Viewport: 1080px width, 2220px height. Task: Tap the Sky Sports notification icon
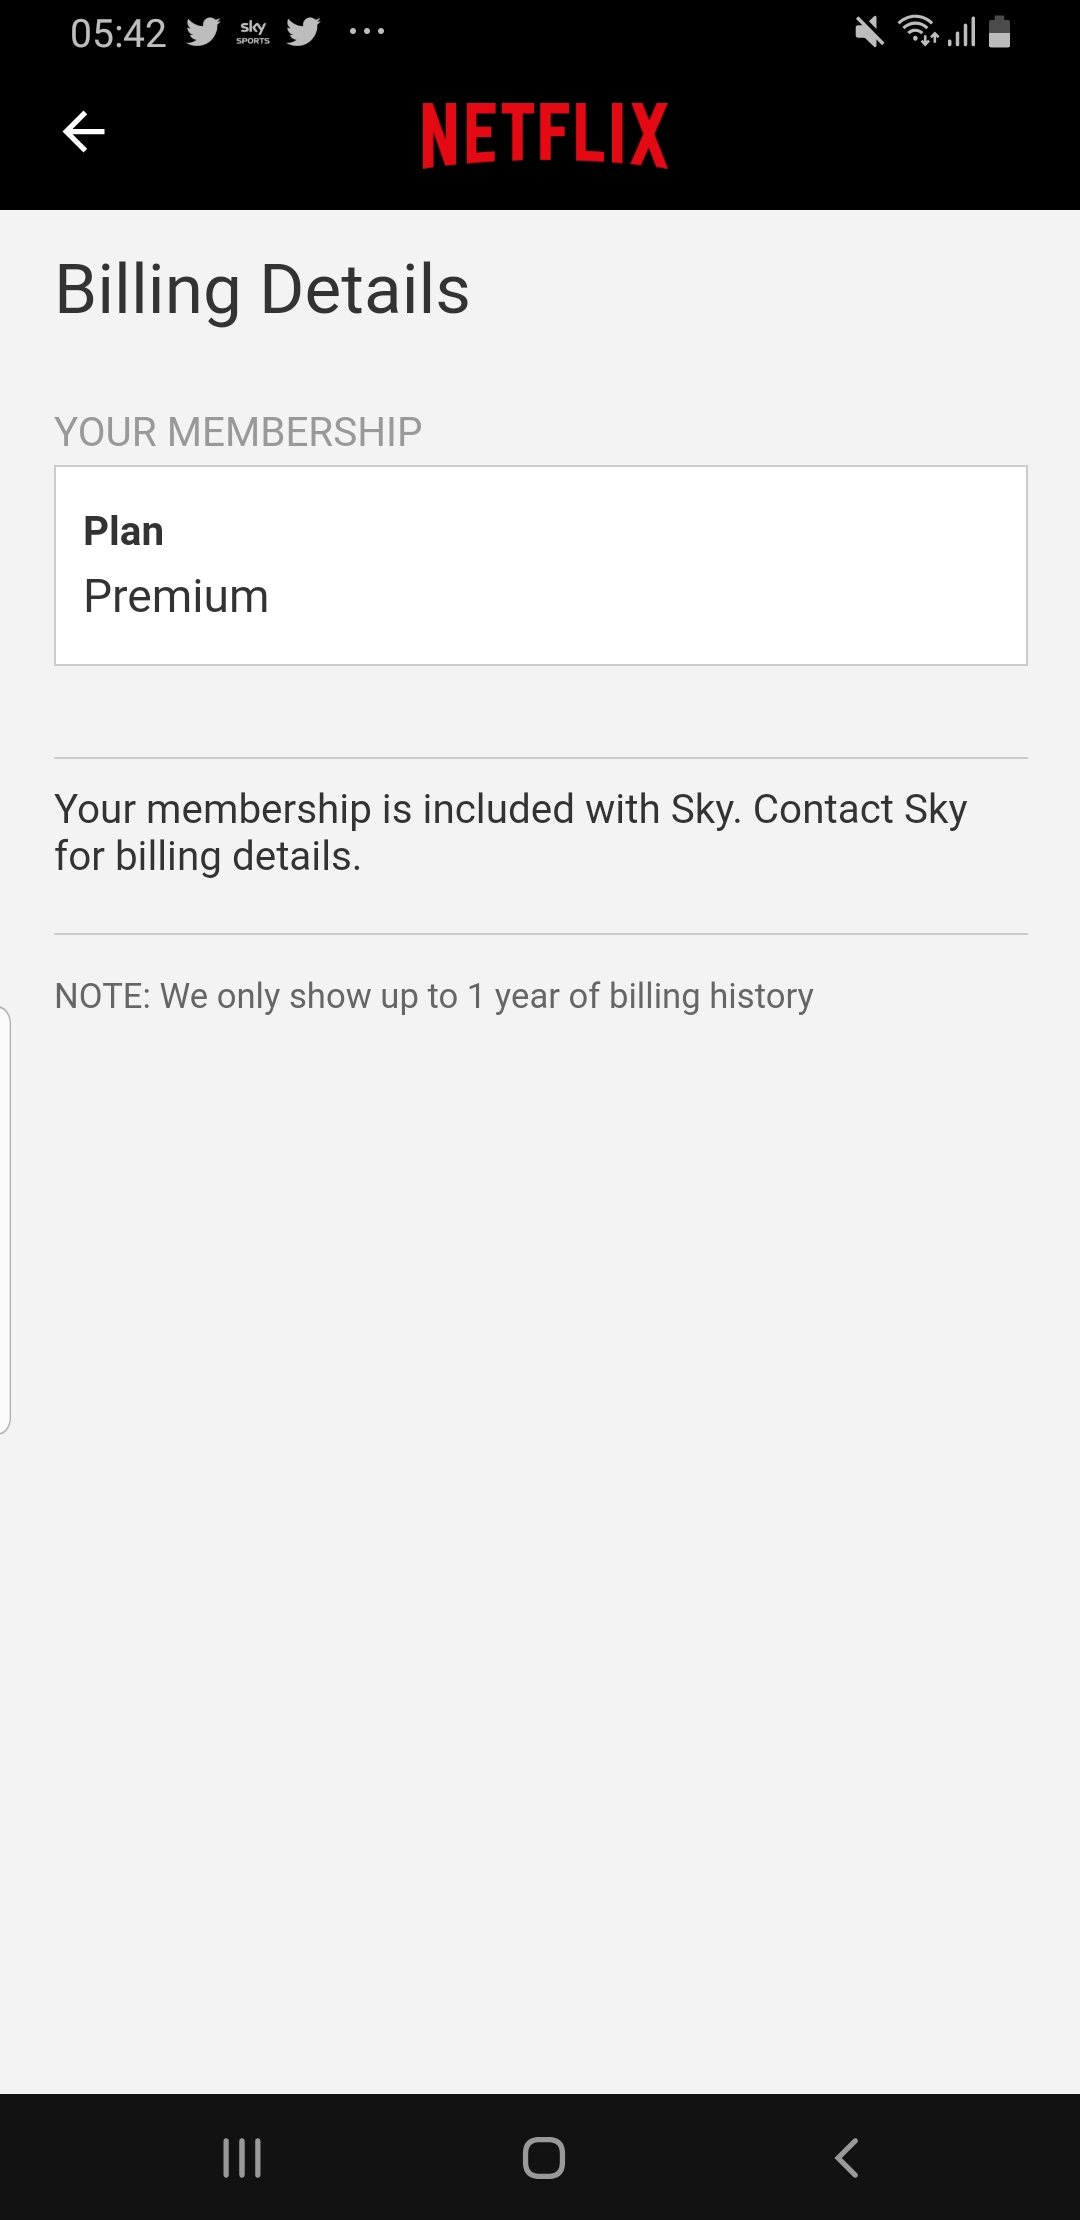253,32
